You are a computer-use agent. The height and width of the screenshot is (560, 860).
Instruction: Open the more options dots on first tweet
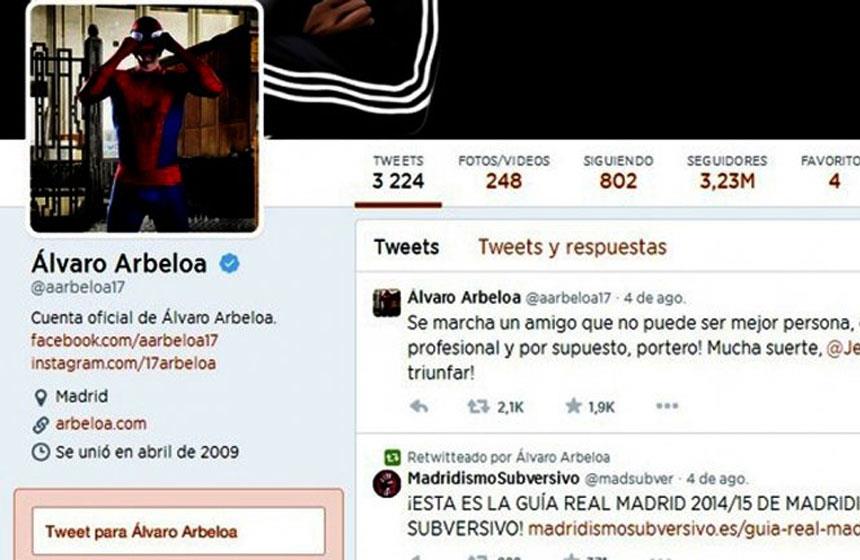pyautogui.click(x=667, y=406)
